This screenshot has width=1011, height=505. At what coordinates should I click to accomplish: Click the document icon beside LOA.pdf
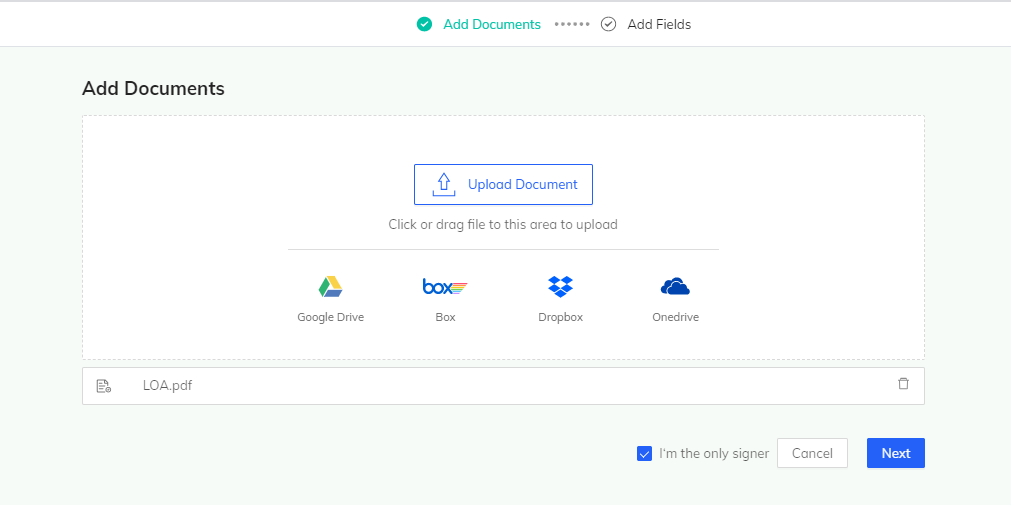pos(103,386)
